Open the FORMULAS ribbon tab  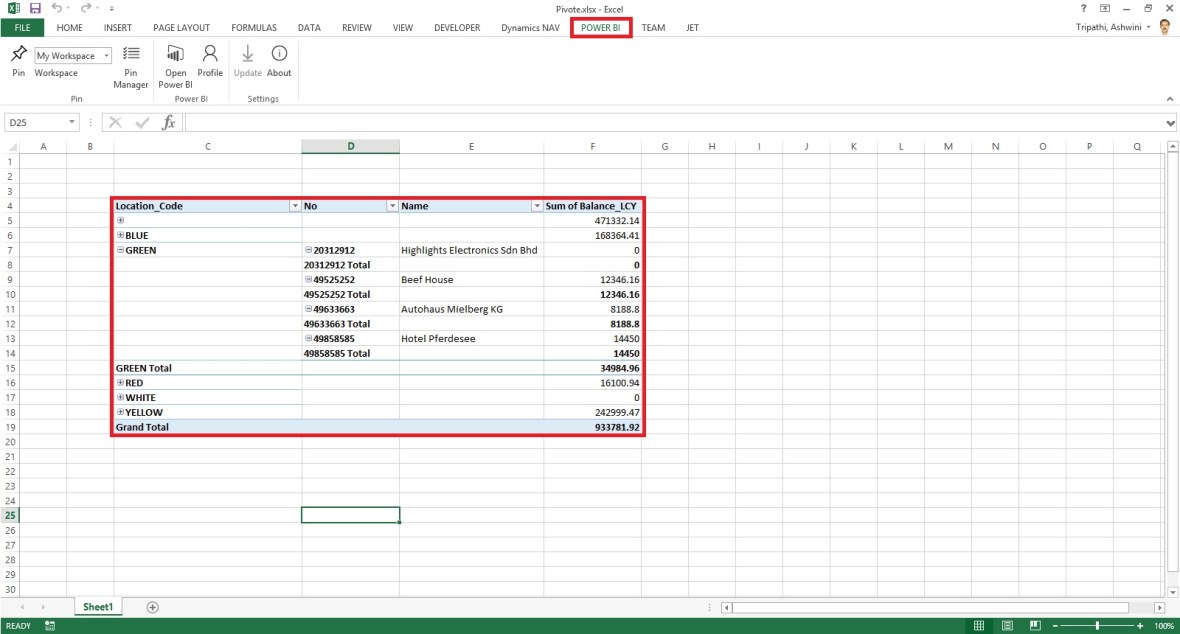point(254,27)
